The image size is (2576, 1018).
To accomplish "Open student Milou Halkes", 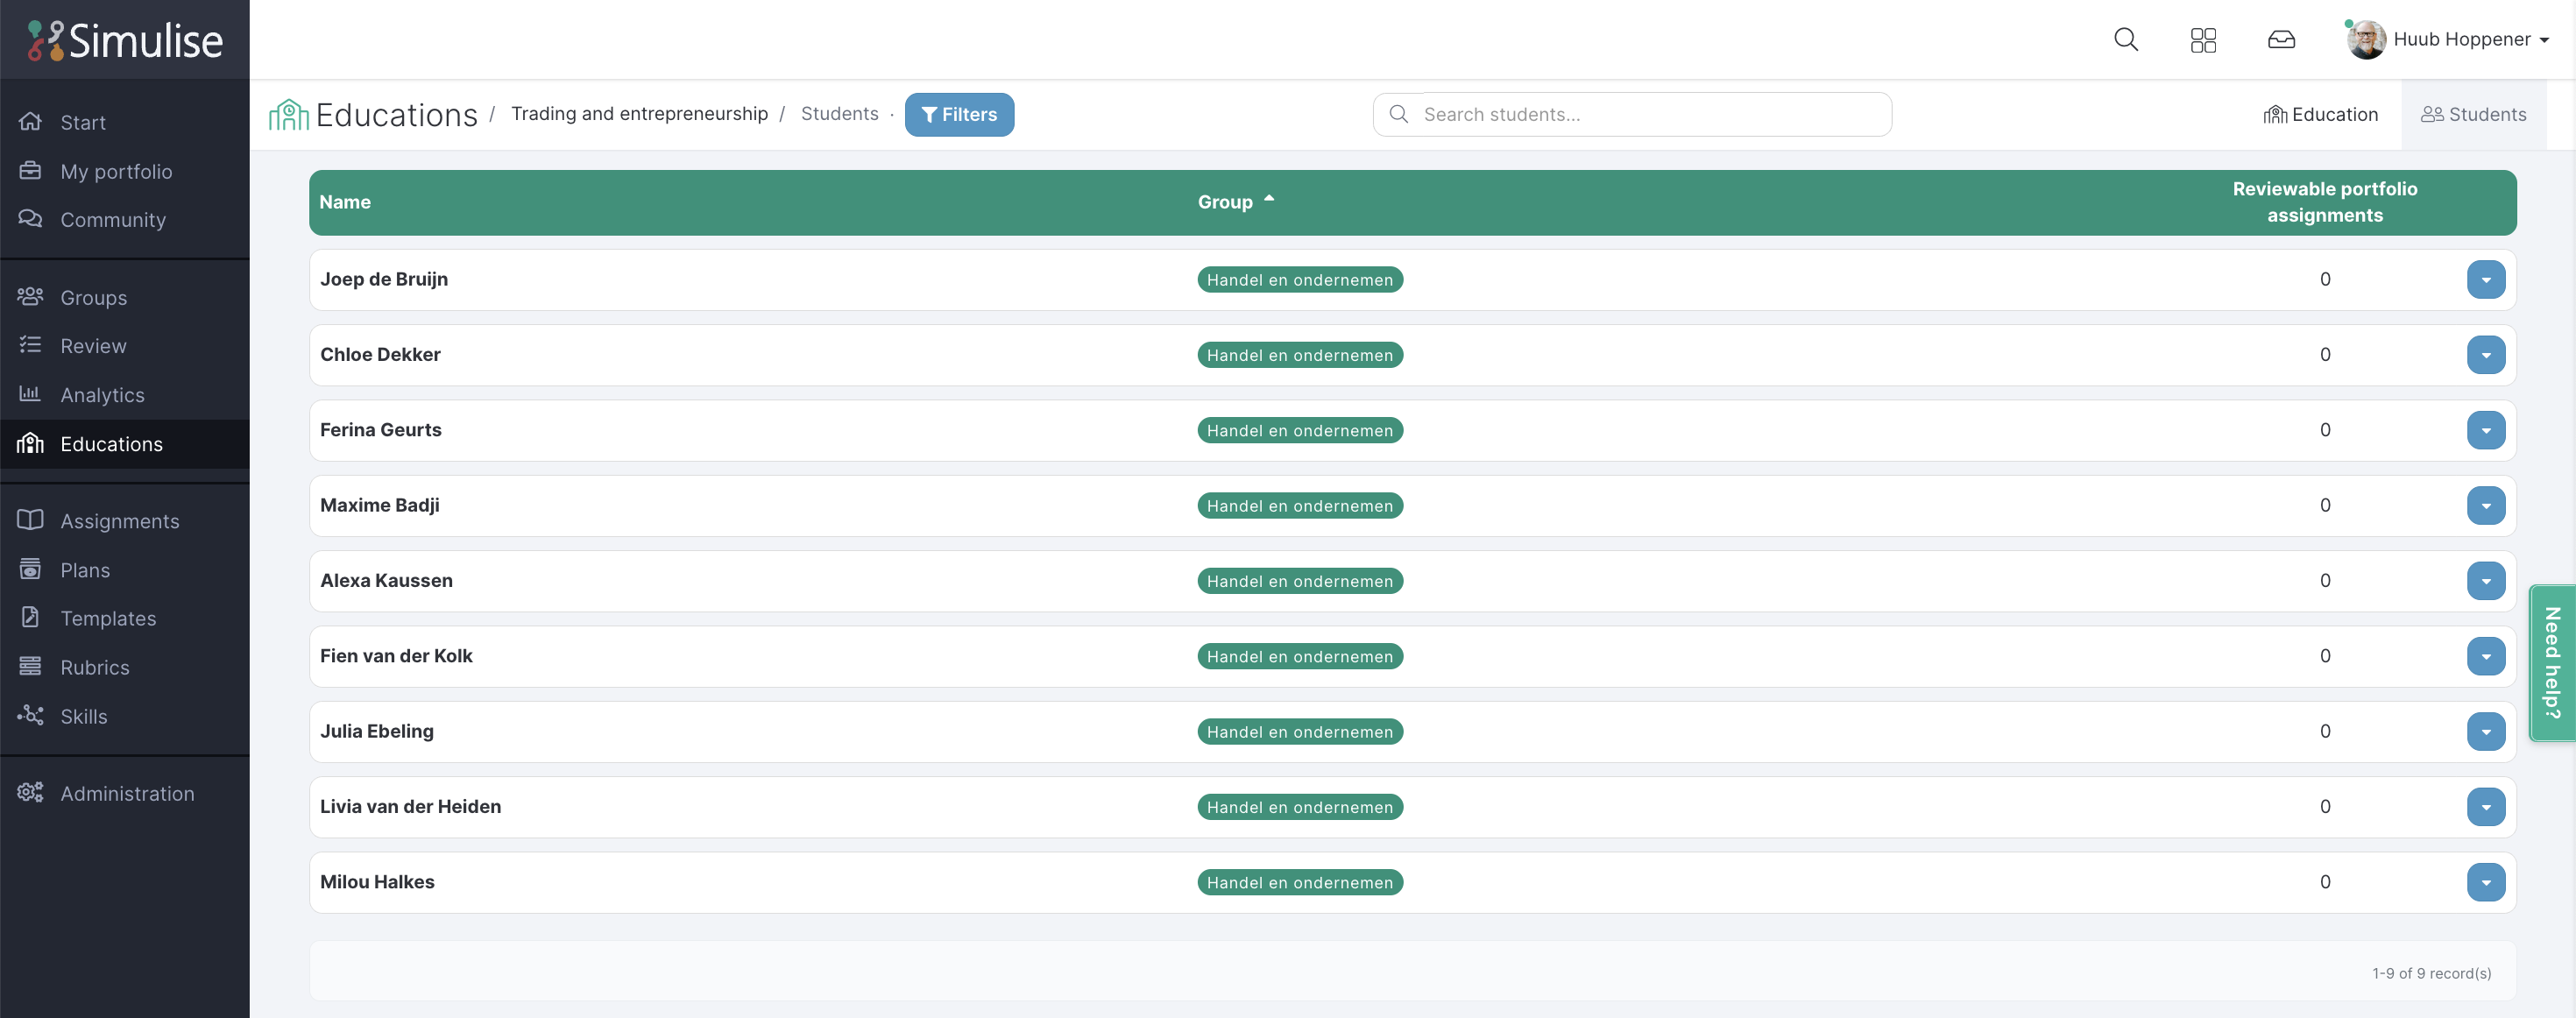I will 377,882.
